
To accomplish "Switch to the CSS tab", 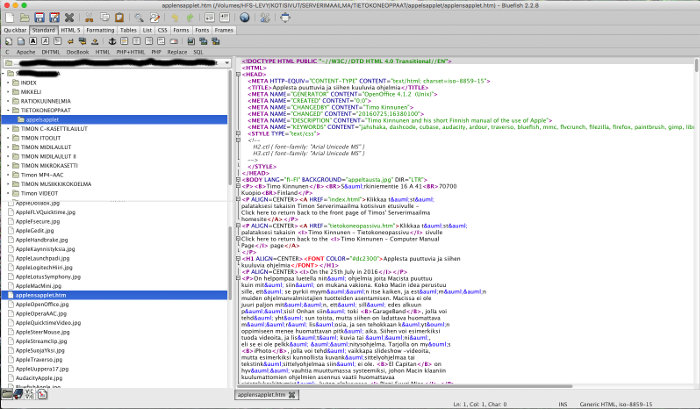I will (x=162, y=30).
